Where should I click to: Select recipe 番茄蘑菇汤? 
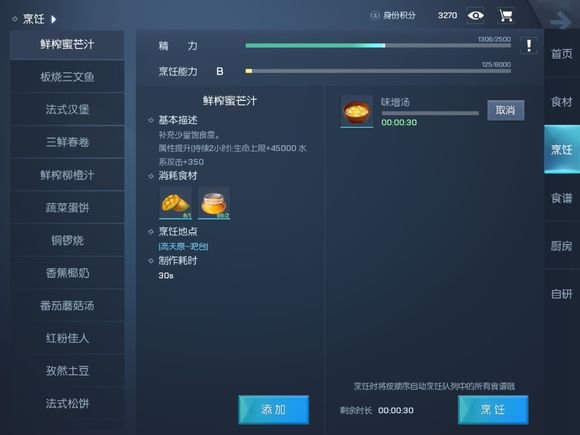[67, 305]
